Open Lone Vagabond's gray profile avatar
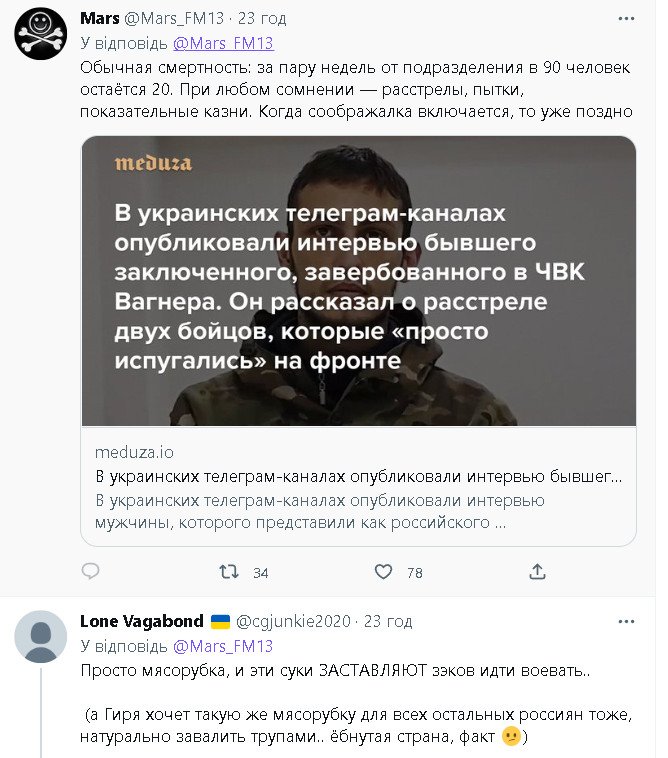Screen dimensions: 668x758 [x=41, y=636]
